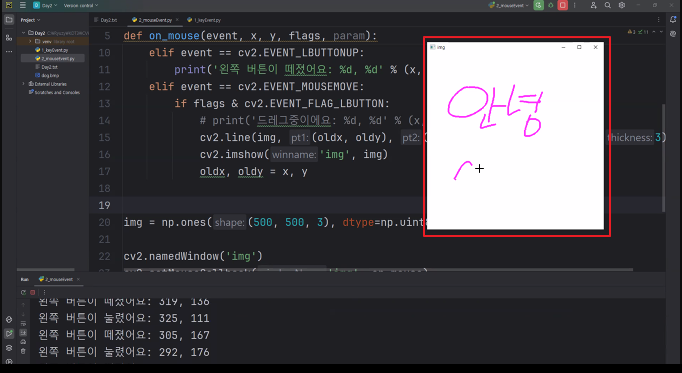Click the Run tool window label

pyautogui.click(x=24, y=279)
